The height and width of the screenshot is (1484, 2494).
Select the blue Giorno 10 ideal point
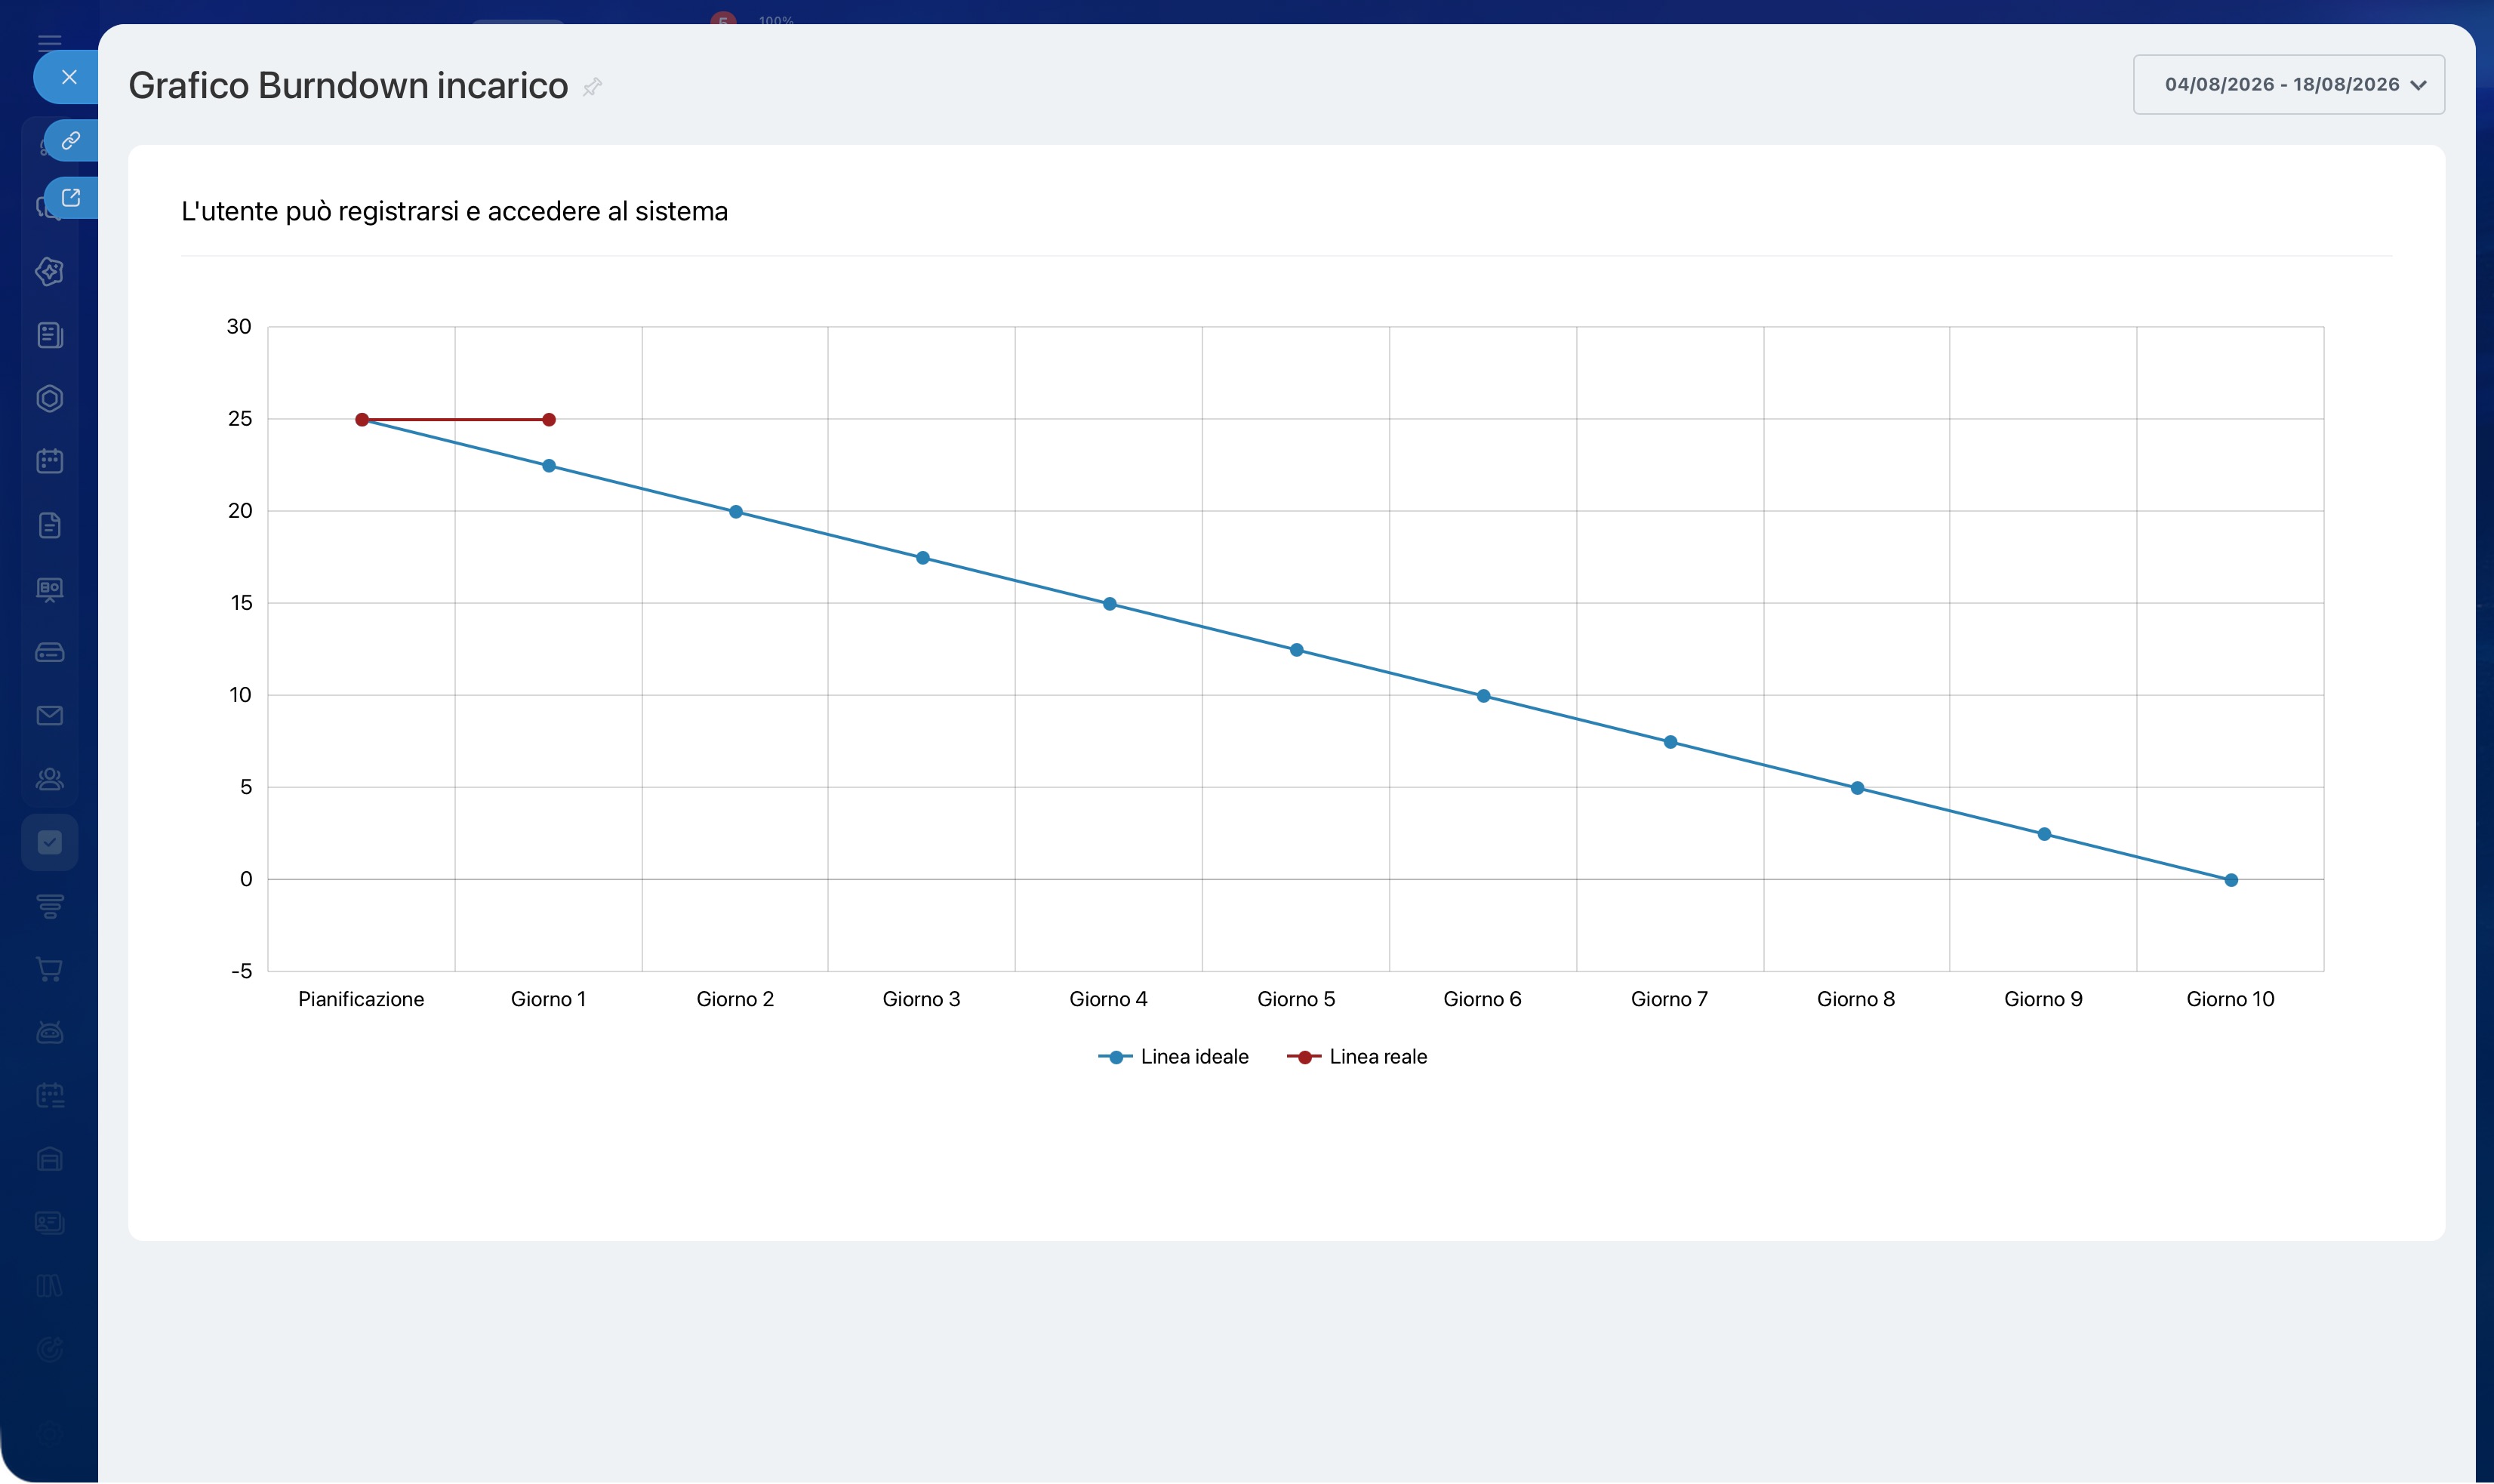(2231, 880)
